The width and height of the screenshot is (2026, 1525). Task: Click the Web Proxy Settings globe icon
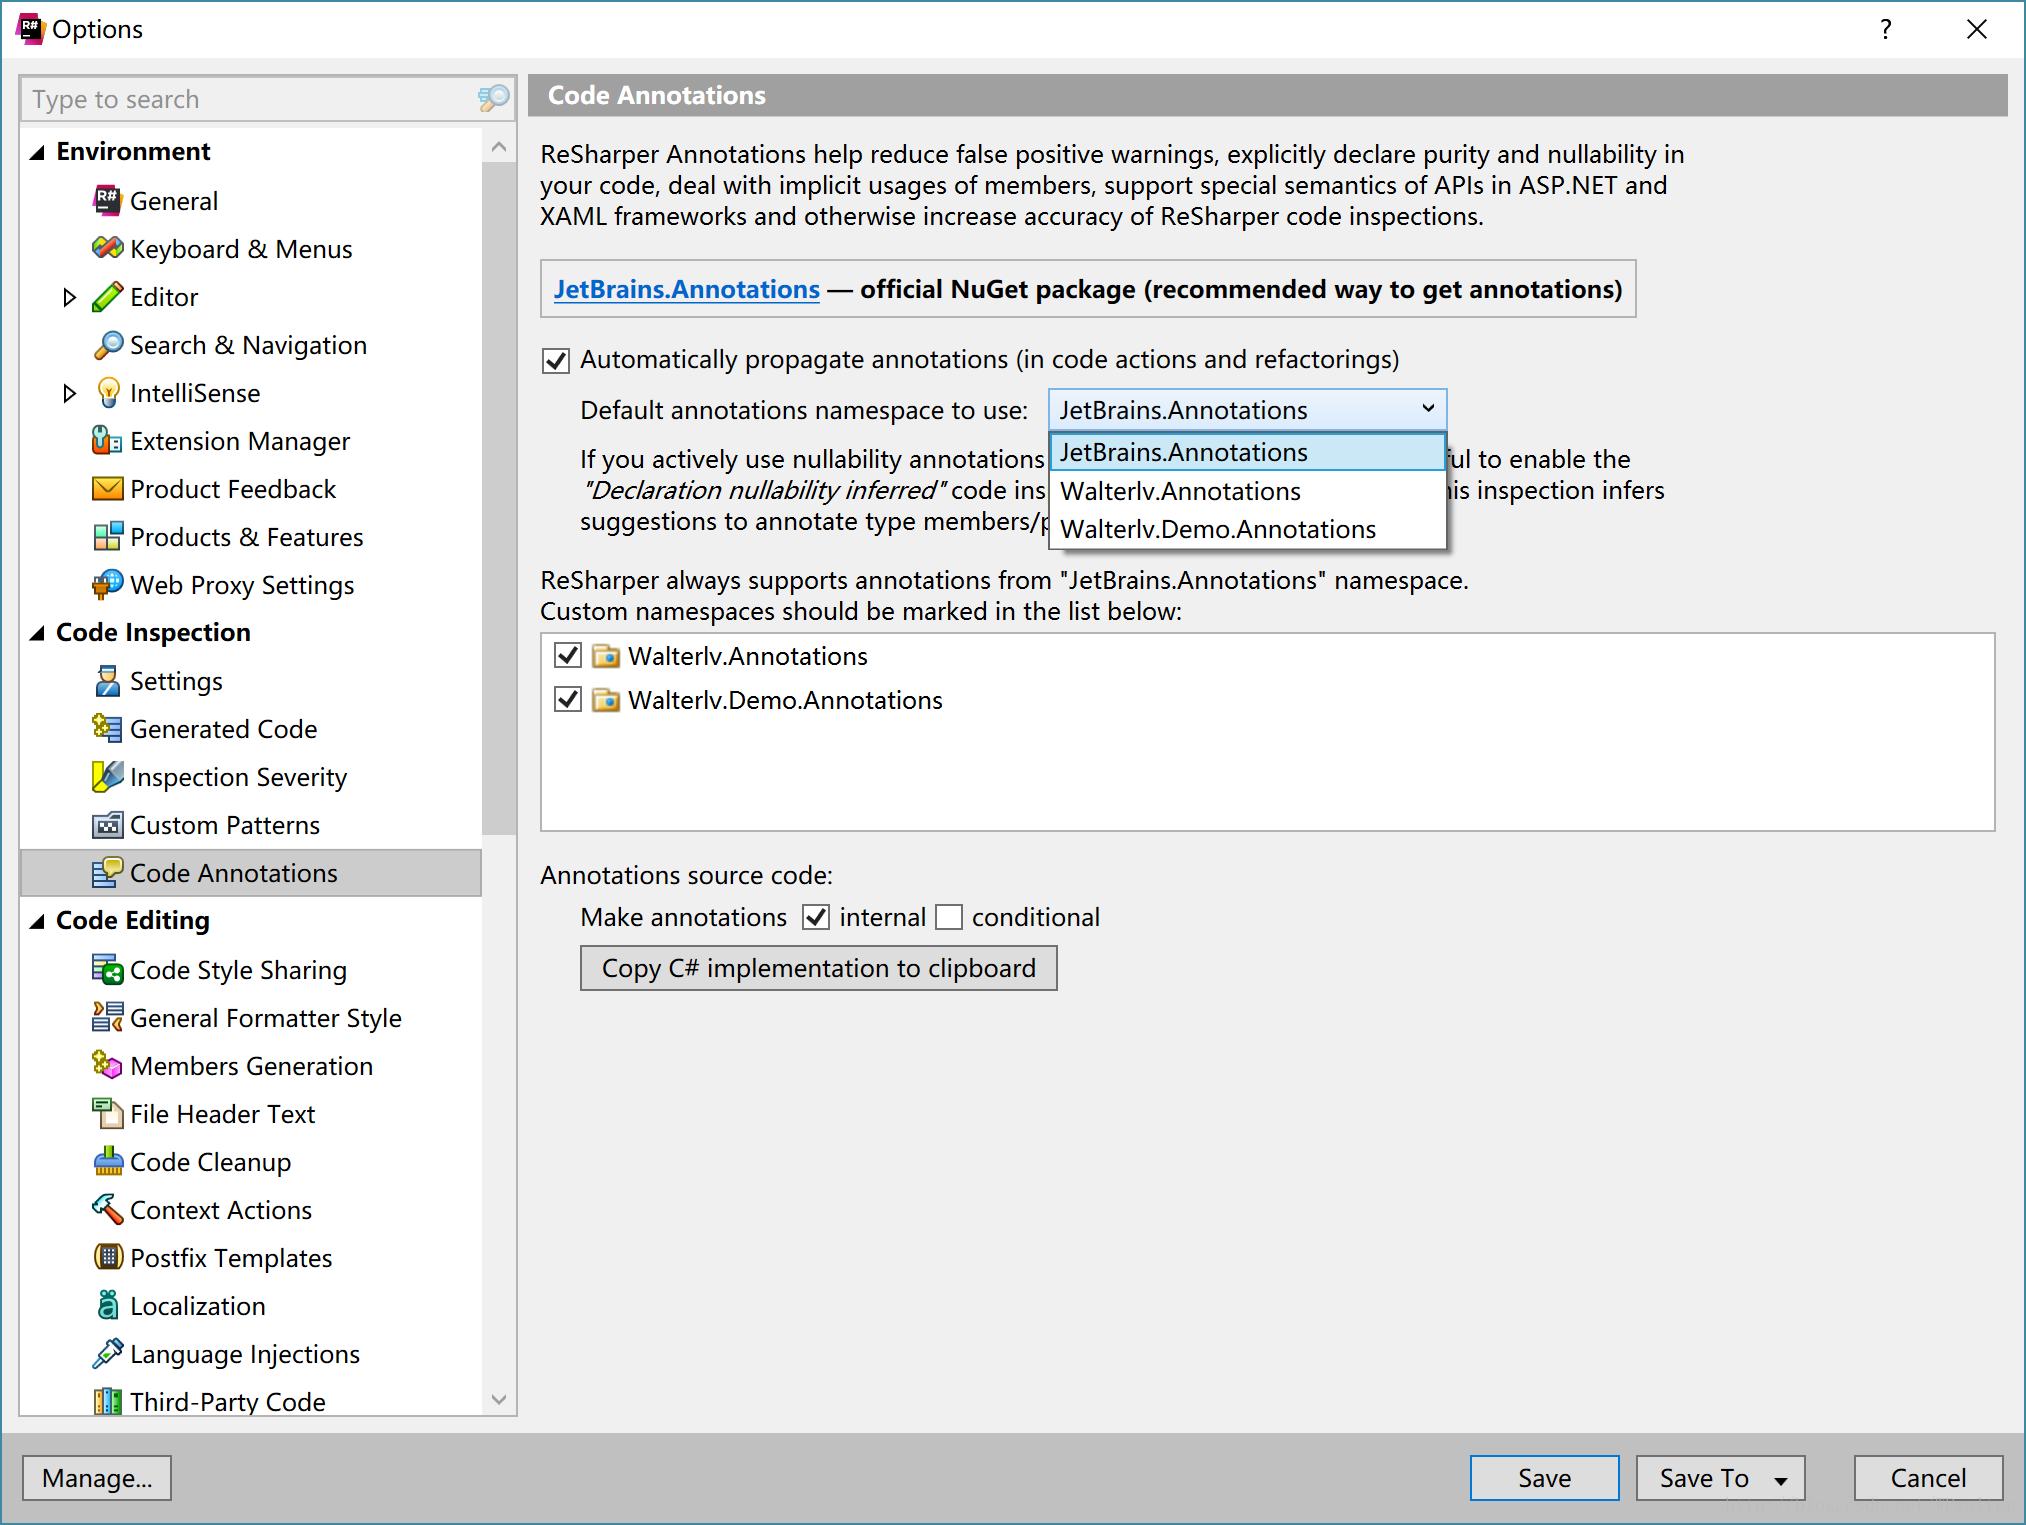(x=107, y=585)
